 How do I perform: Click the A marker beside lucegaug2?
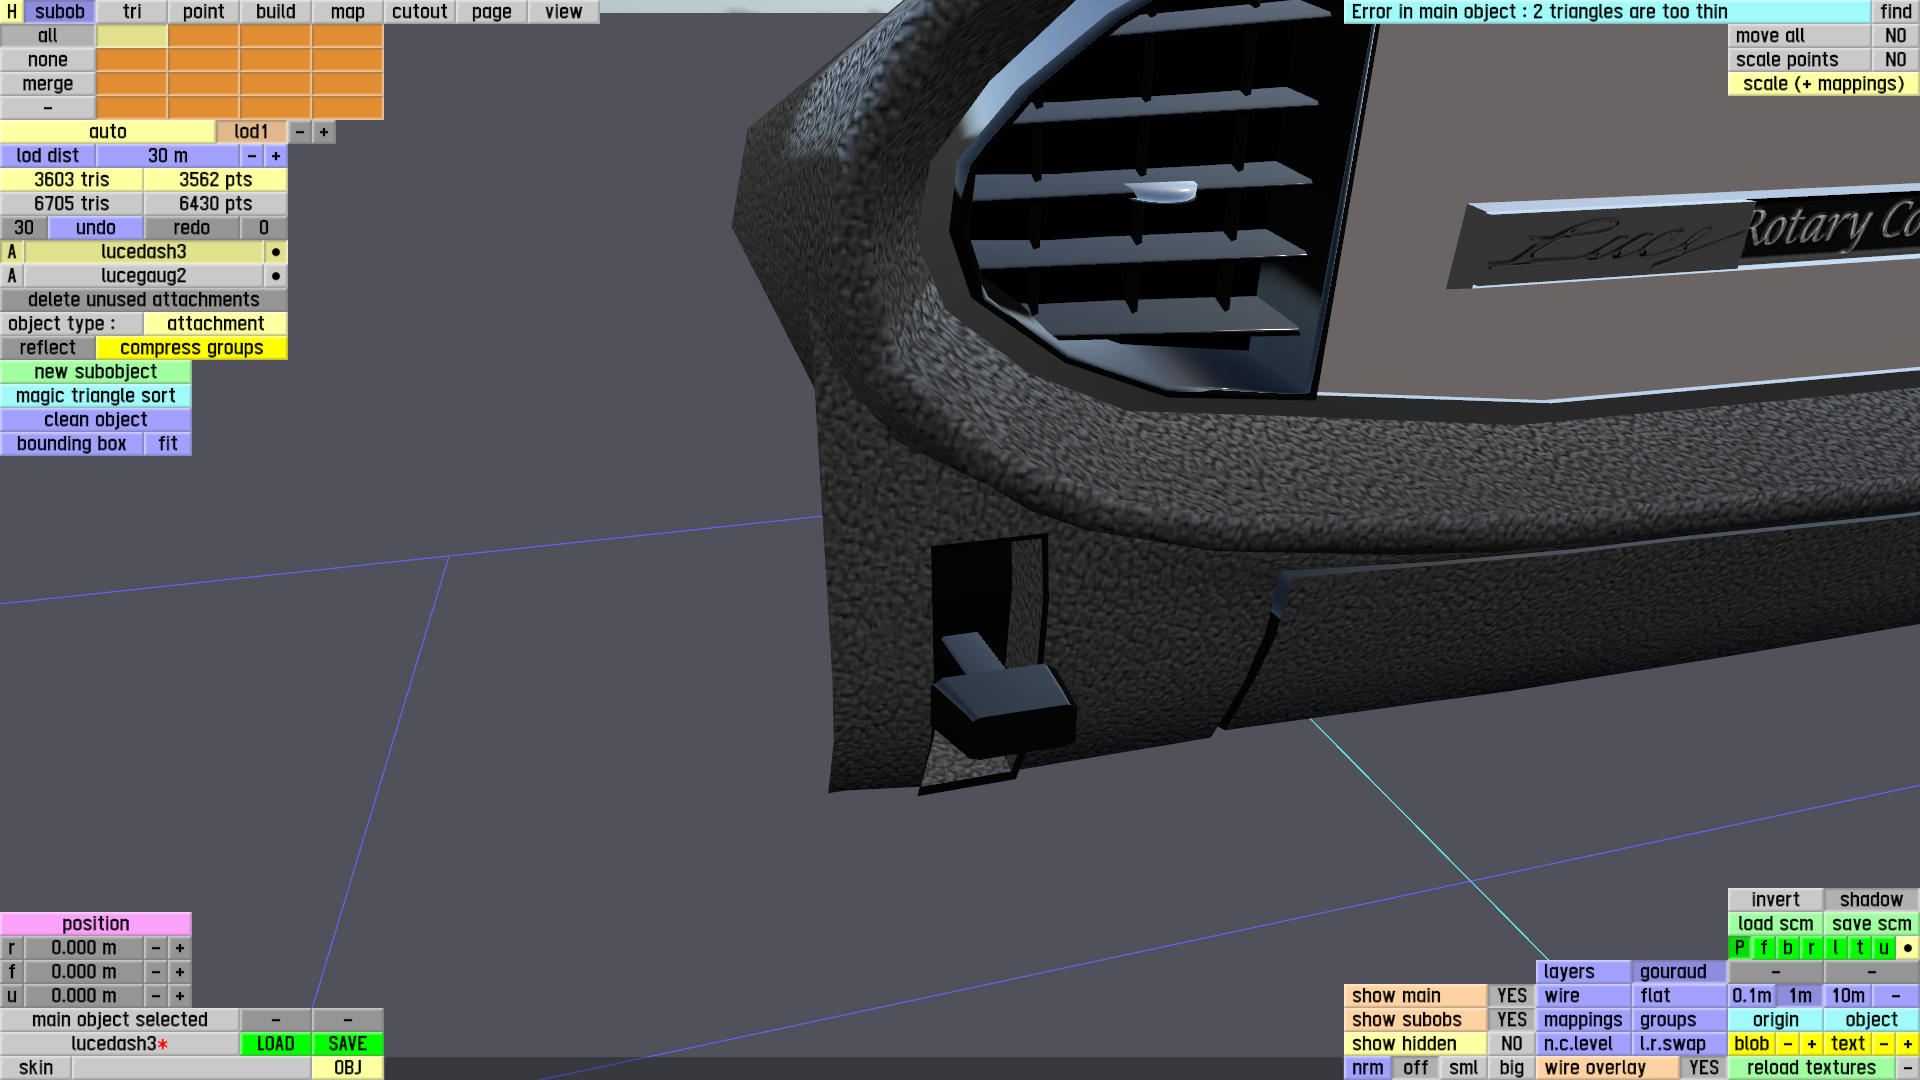click(x=12, y=276)
